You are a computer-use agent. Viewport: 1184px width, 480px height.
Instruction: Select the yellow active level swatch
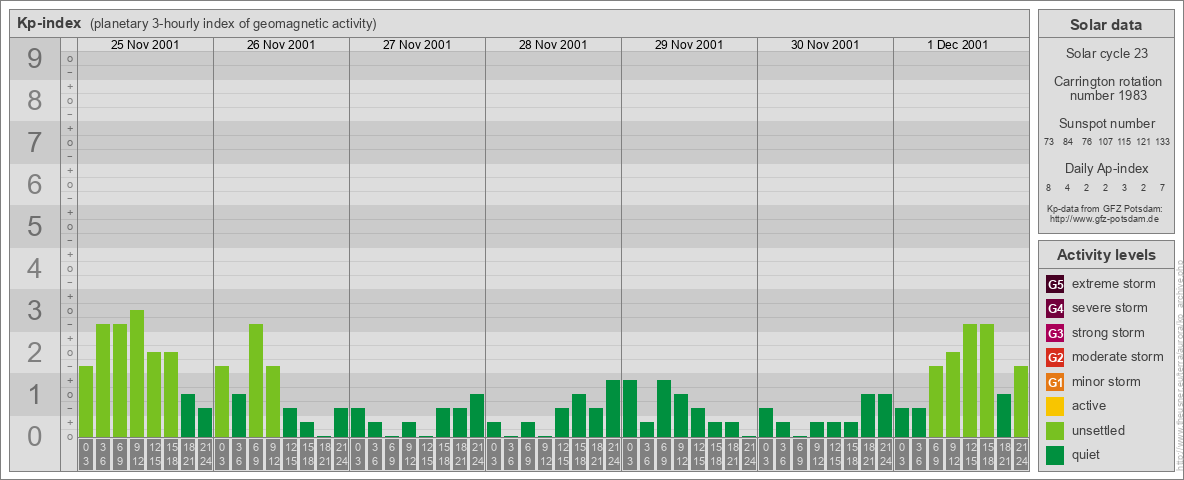click(x=1055, y=406)
